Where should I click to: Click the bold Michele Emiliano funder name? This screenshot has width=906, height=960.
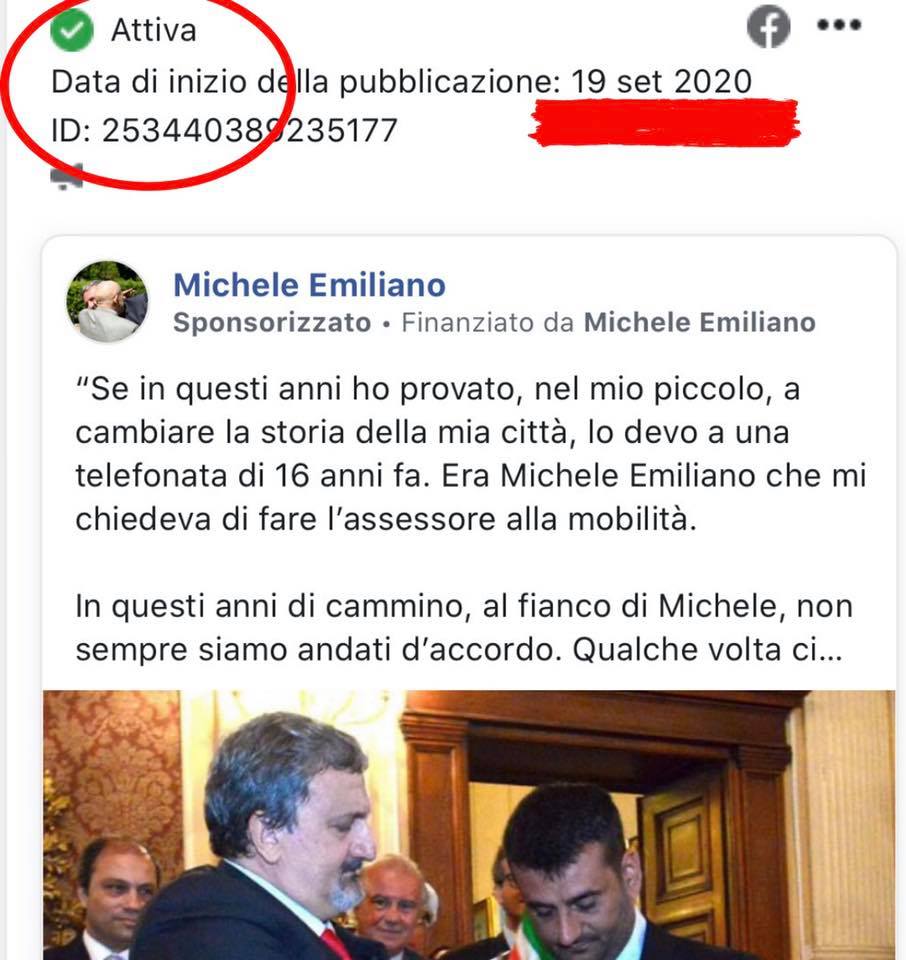pos(700,322)
